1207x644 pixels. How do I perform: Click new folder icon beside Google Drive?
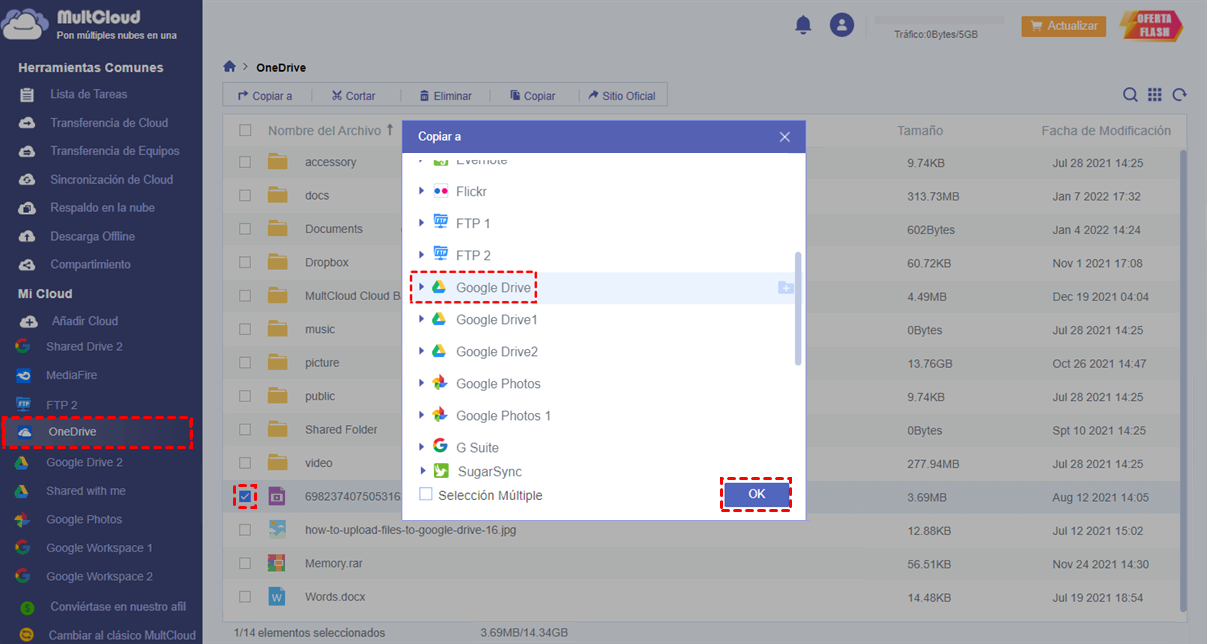pyautogui.click(x=786, y=288)
